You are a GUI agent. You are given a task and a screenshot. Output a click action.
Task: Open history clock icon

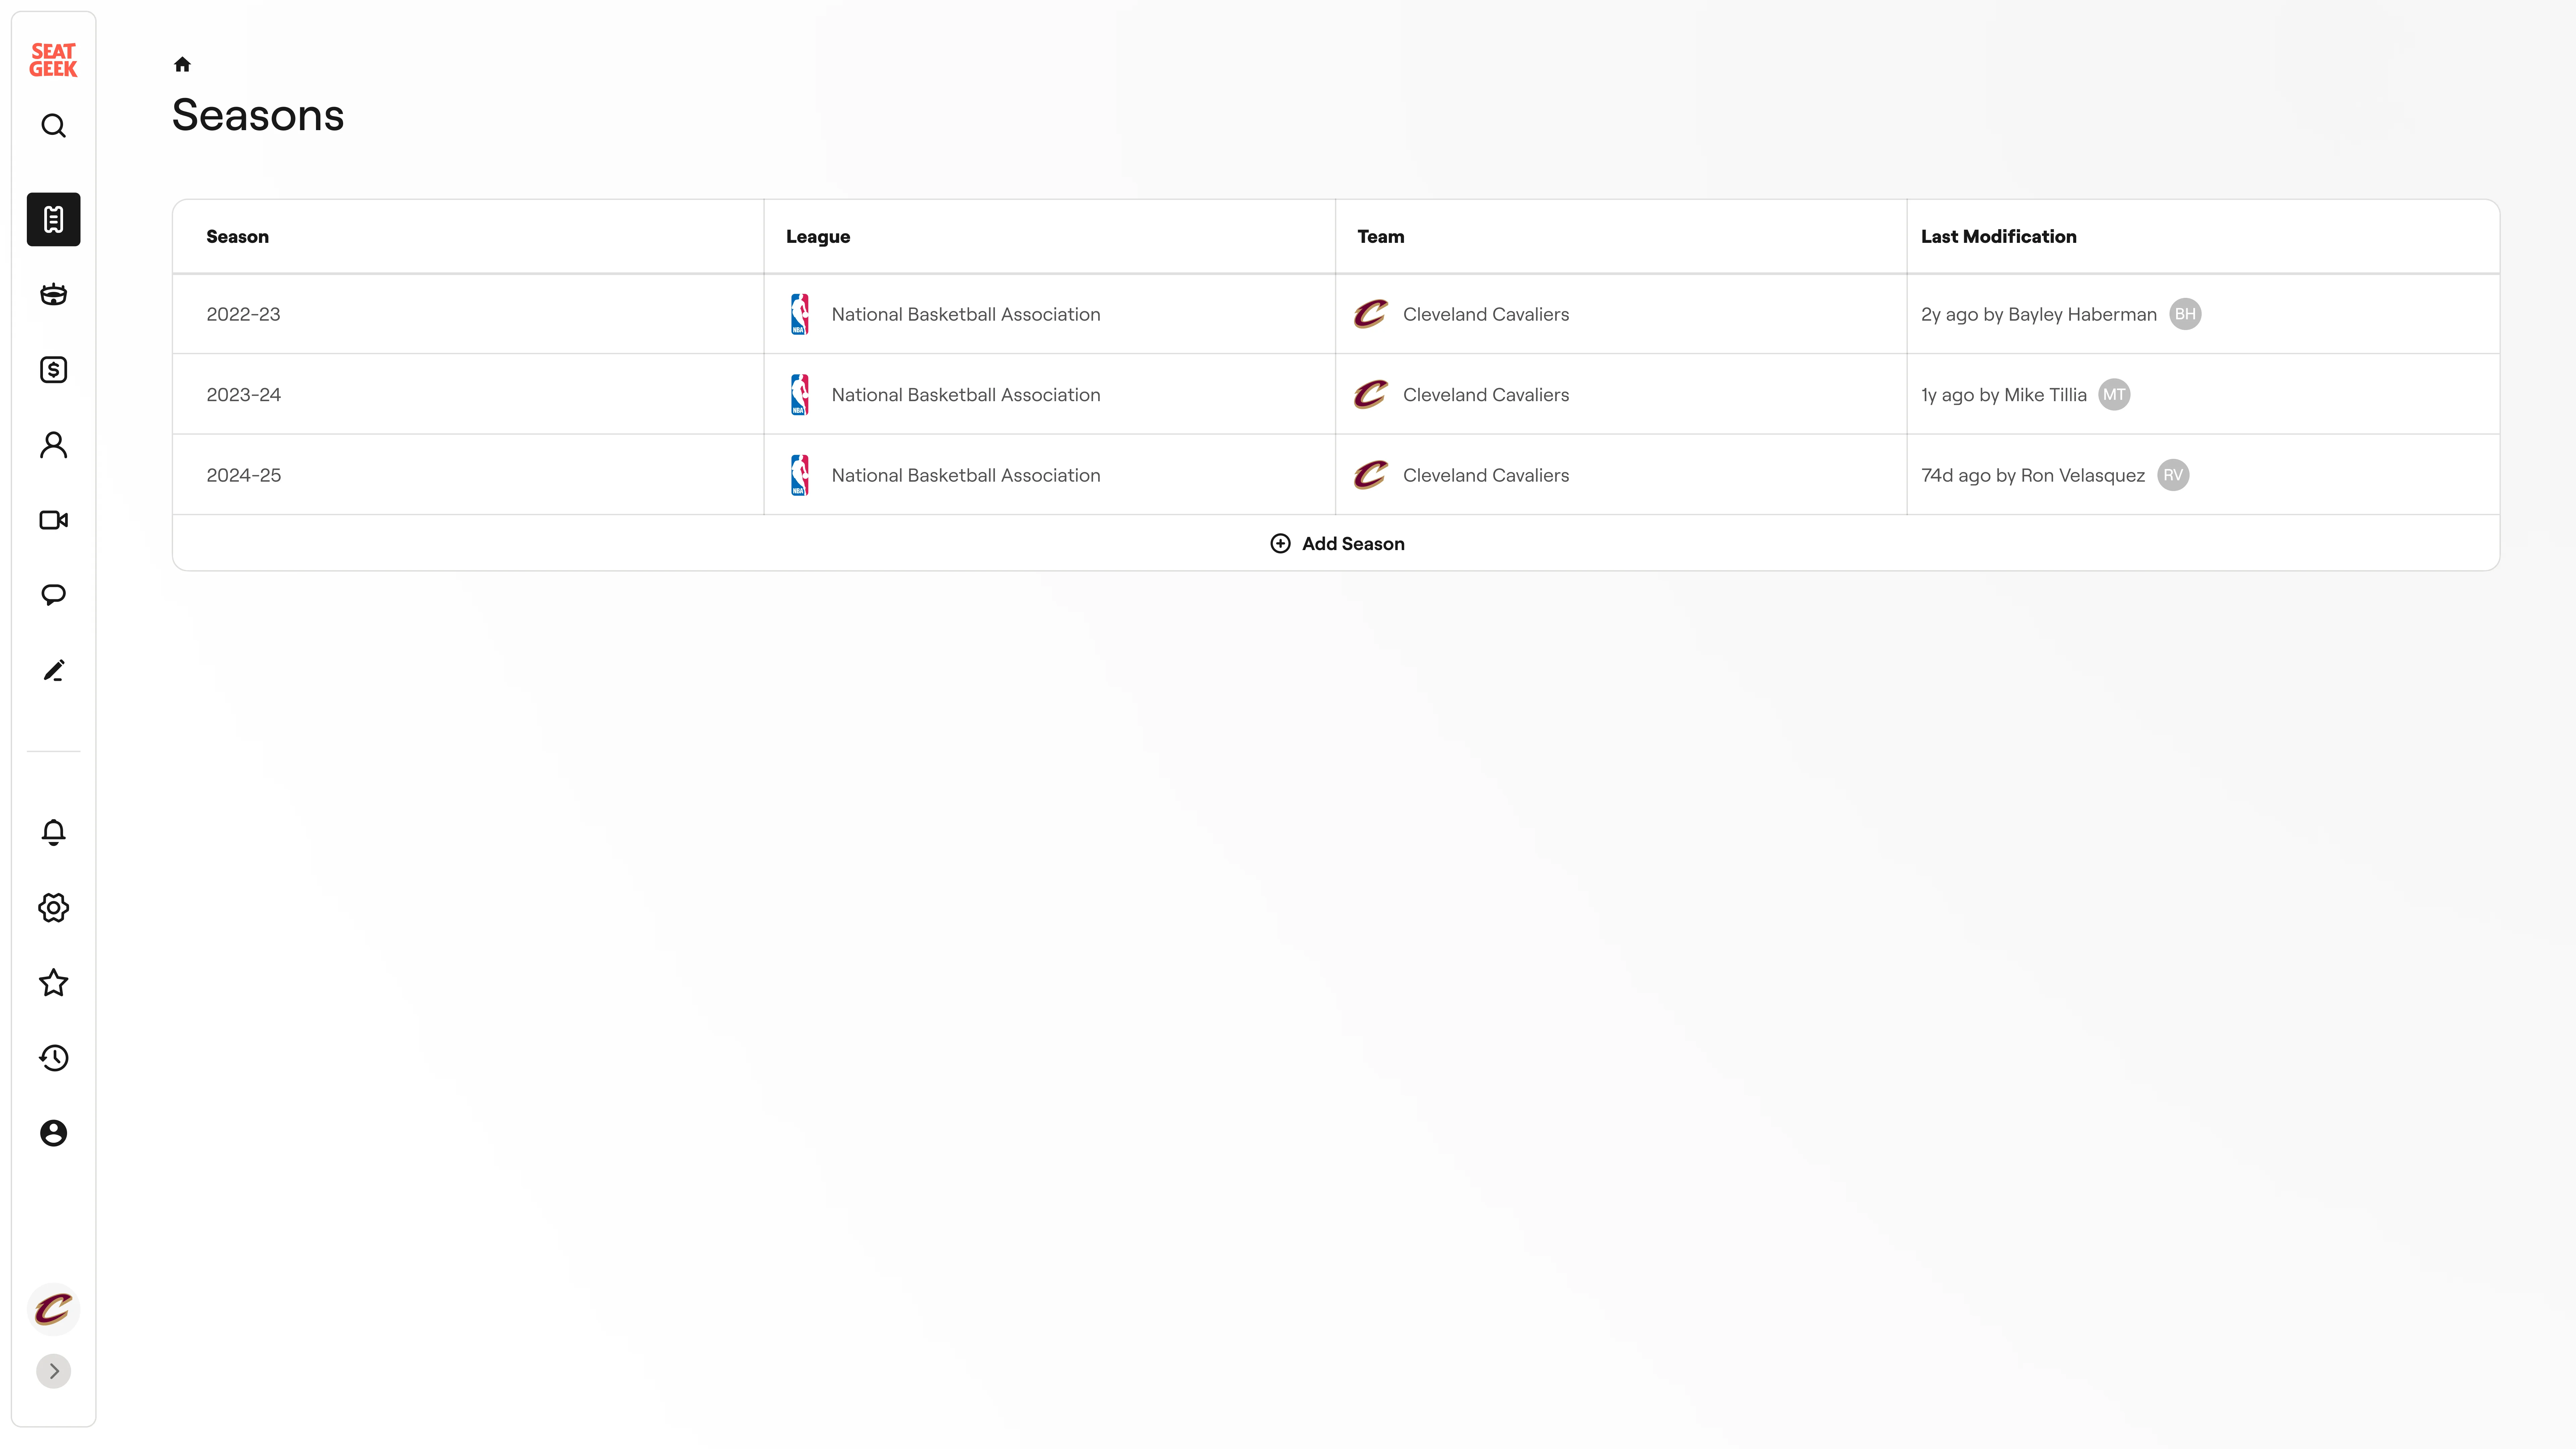click(x=54, y=1058)
